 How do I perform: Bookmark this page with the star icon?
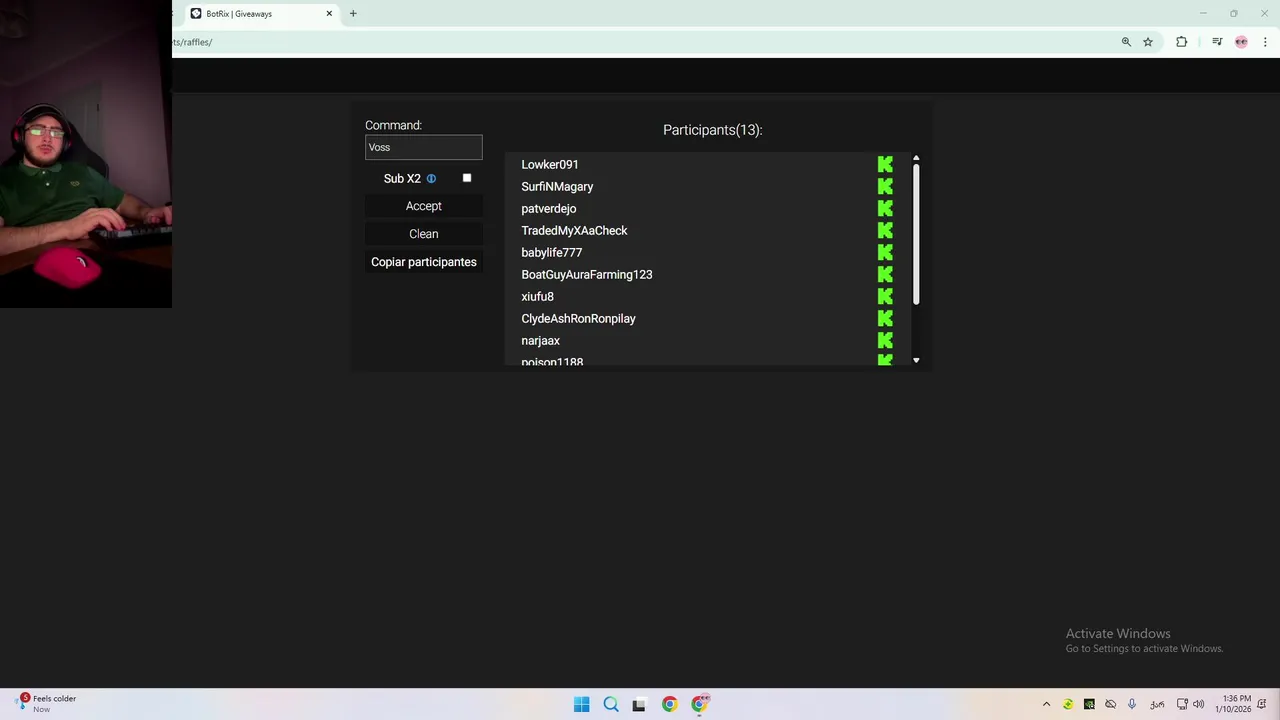tap(1148, 42)
